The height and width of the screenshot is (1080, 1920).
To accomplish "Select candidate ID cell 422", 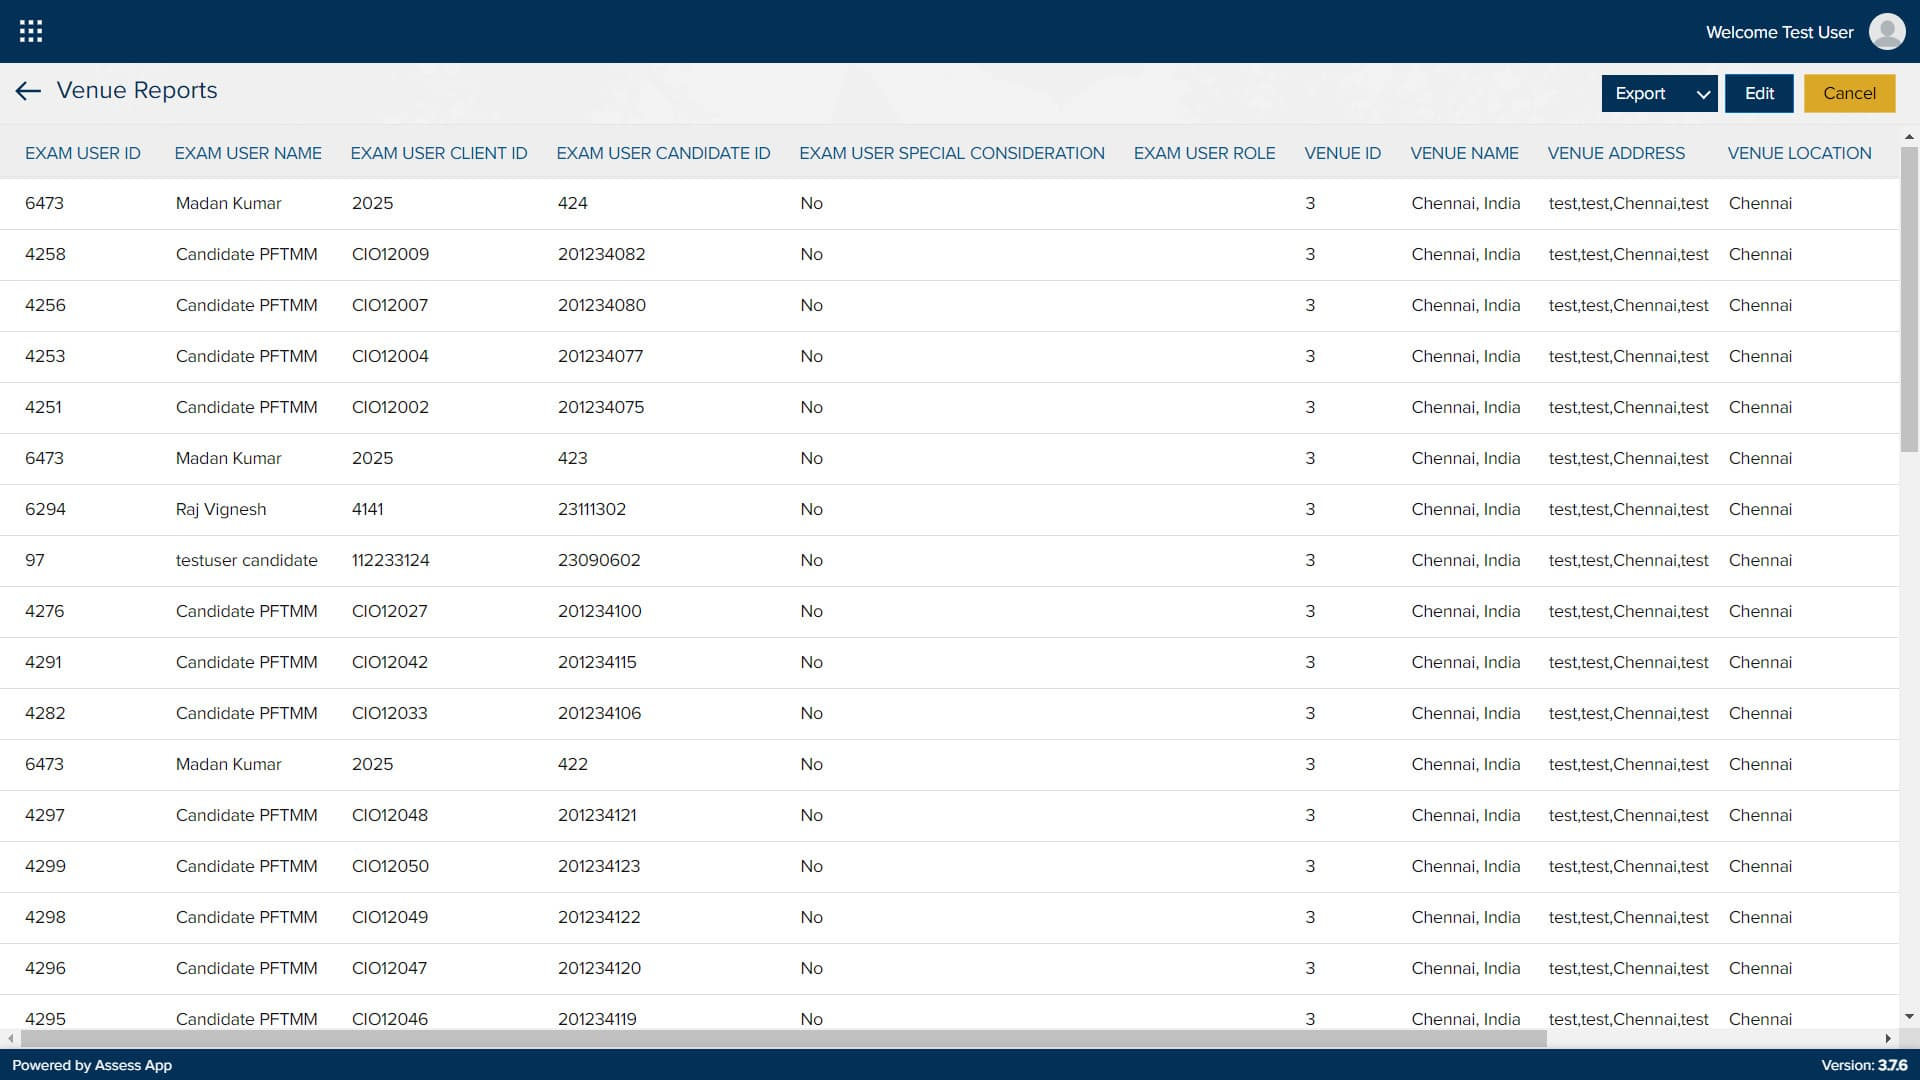I will (572, 764).
